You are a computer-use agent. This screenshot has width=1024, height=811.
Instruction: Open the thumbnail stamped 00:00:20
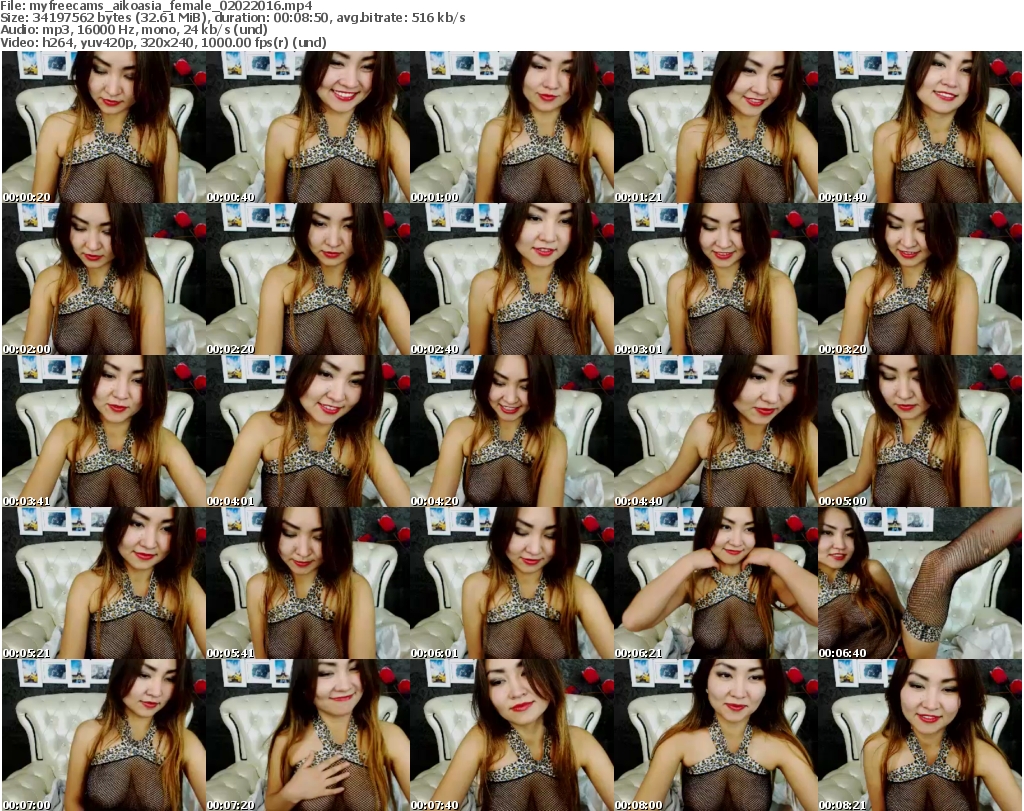point(104,127)
